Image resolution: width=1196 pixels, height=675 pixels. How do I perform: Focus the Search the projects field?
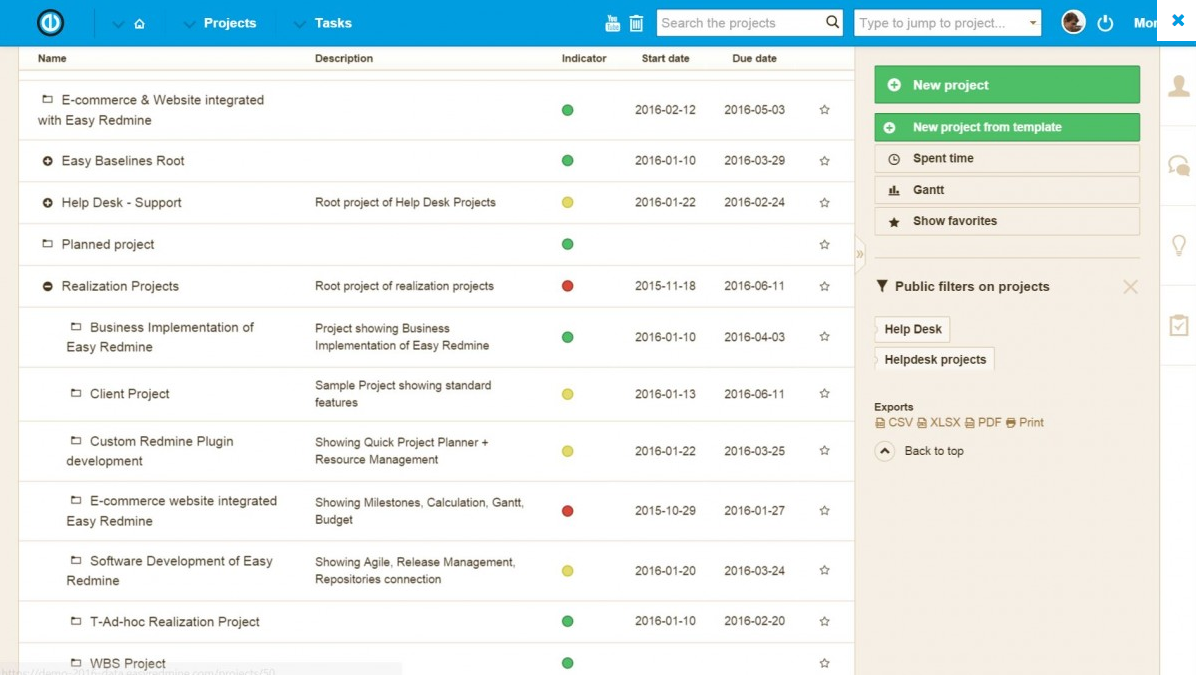point(741,23)
